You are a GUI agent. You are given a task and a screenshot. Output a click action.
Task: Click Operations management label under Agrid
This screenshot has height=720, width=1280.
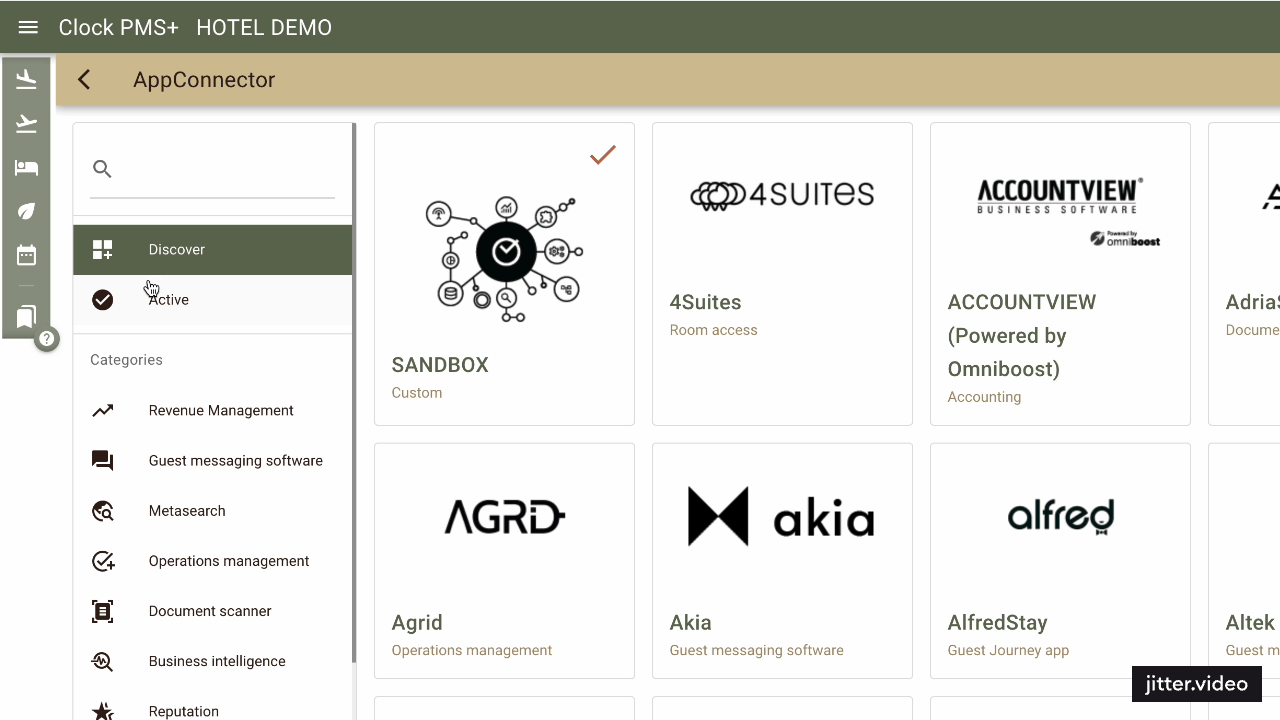coord(472,650)
